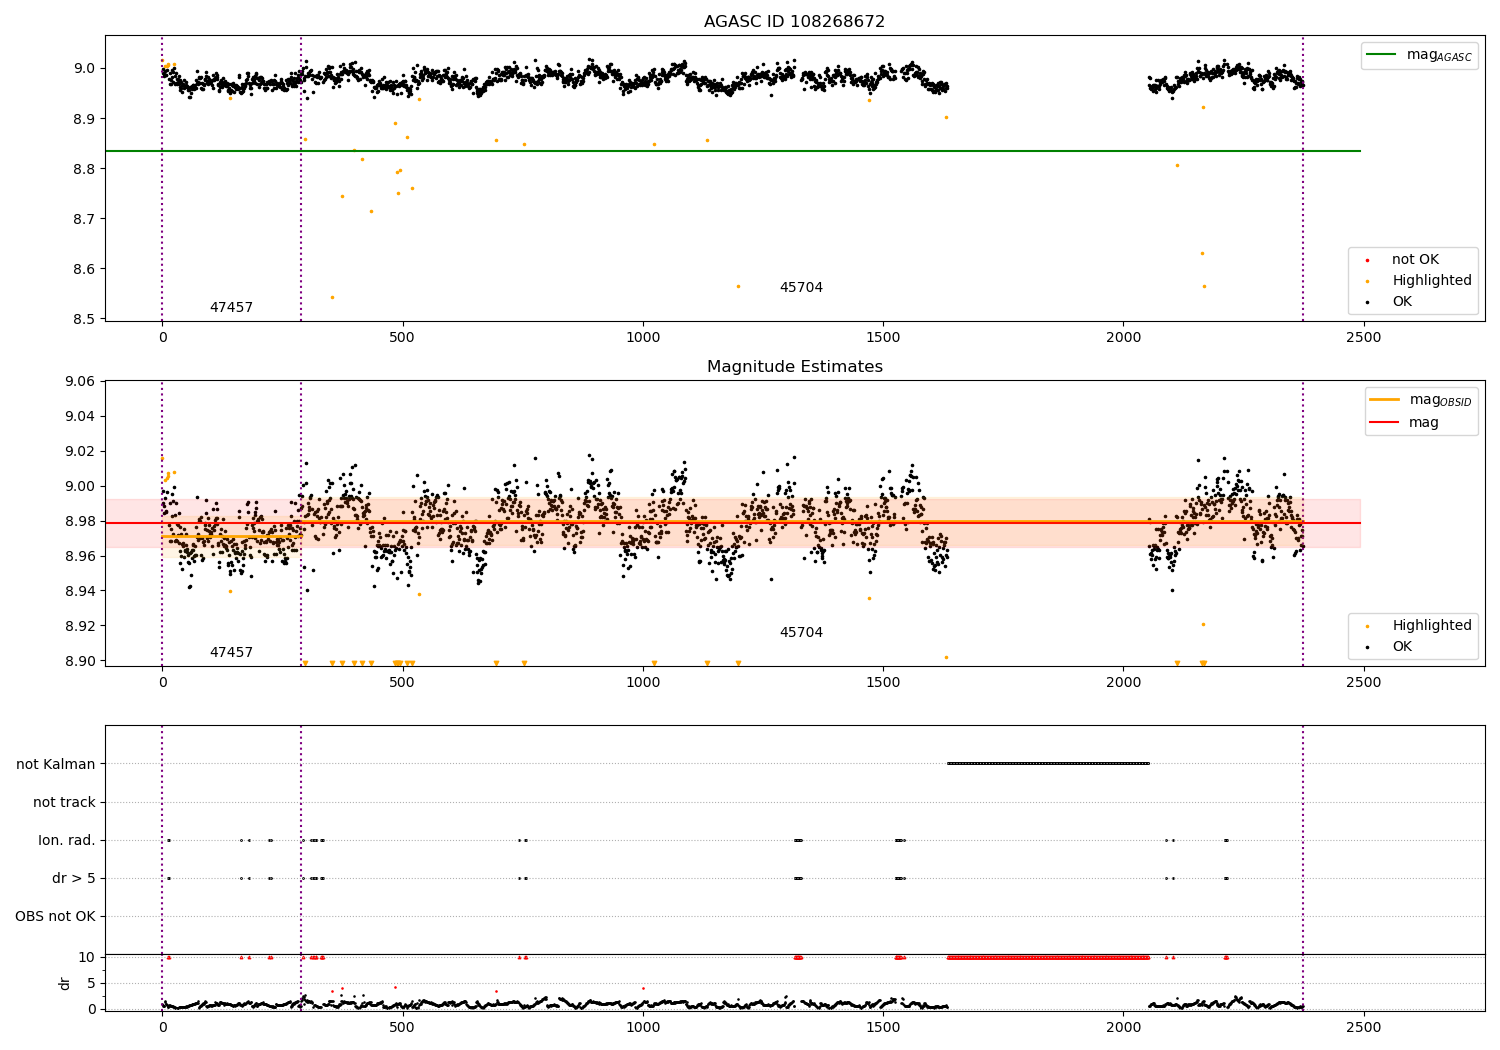Image resolution: width=1500 pixels, height=1050 pixels.
Task: Click the green mag AGASC horizontal line
Action: click(x=733, y=151)
